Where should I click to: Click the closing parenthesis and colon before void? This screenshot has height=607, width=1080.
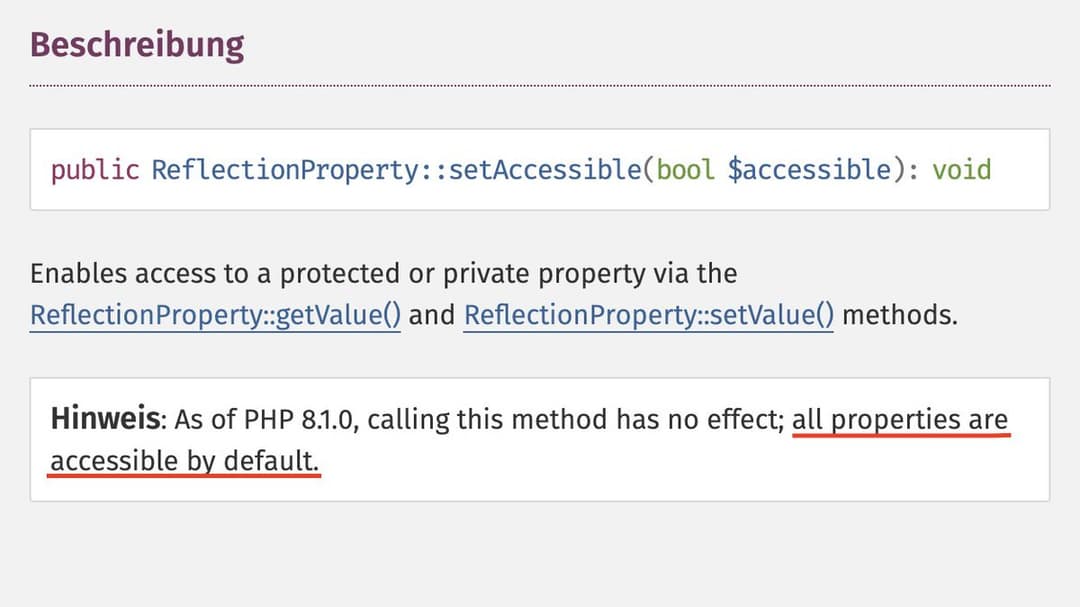(906, 170)
